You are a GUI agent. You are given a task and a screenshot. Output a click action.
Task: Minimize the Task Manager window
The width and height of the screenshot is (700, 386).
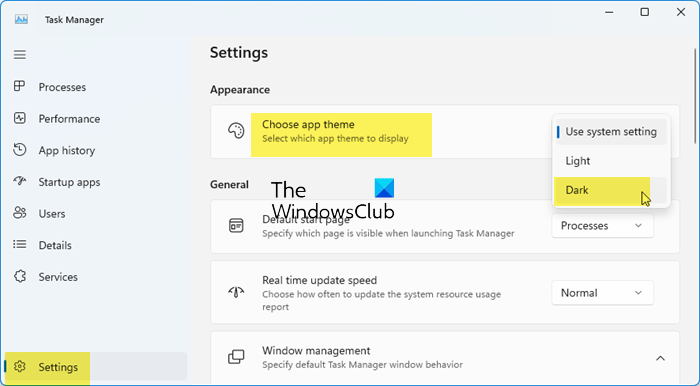(609, 12)
